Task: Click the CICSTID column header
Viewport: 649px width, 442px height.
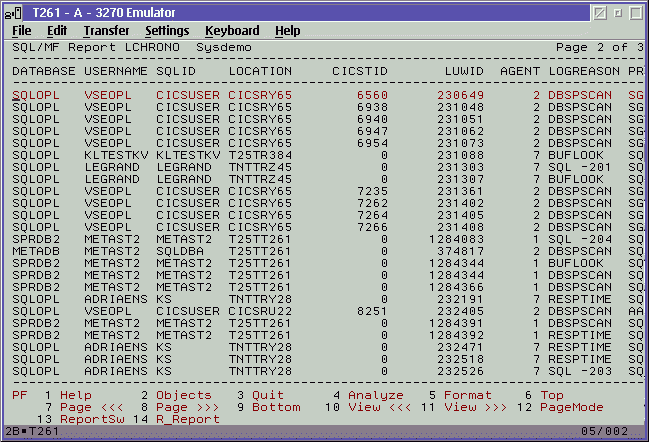Action: coord(360,71)
